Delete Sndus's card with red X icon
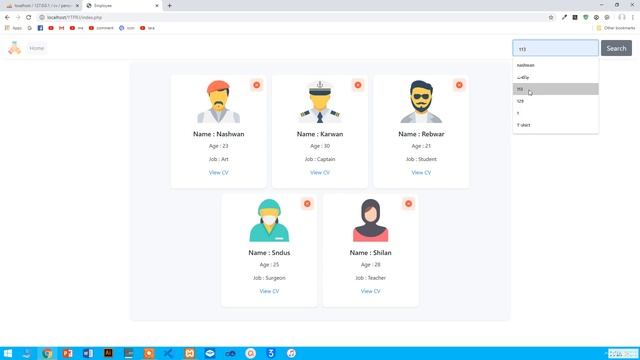The height and width of the screenshot is (360, 640). click(x=307, y=204)
